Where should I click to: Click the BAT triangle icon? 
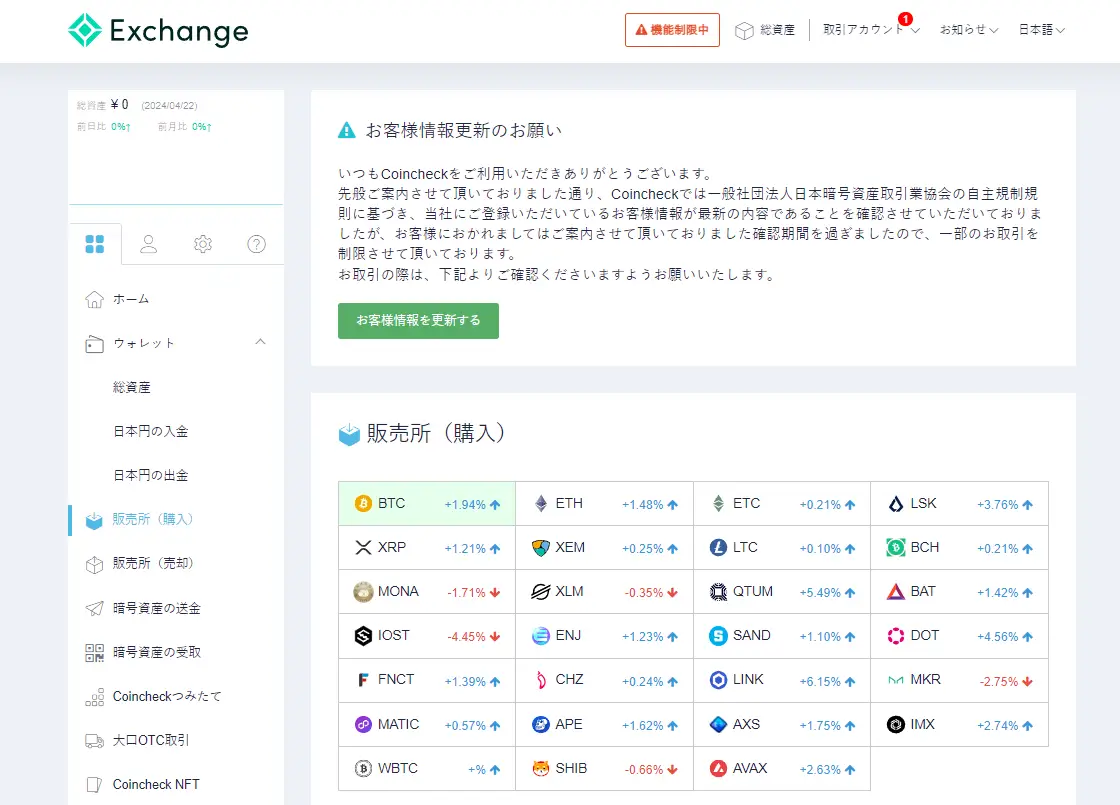tap(896, 592)
